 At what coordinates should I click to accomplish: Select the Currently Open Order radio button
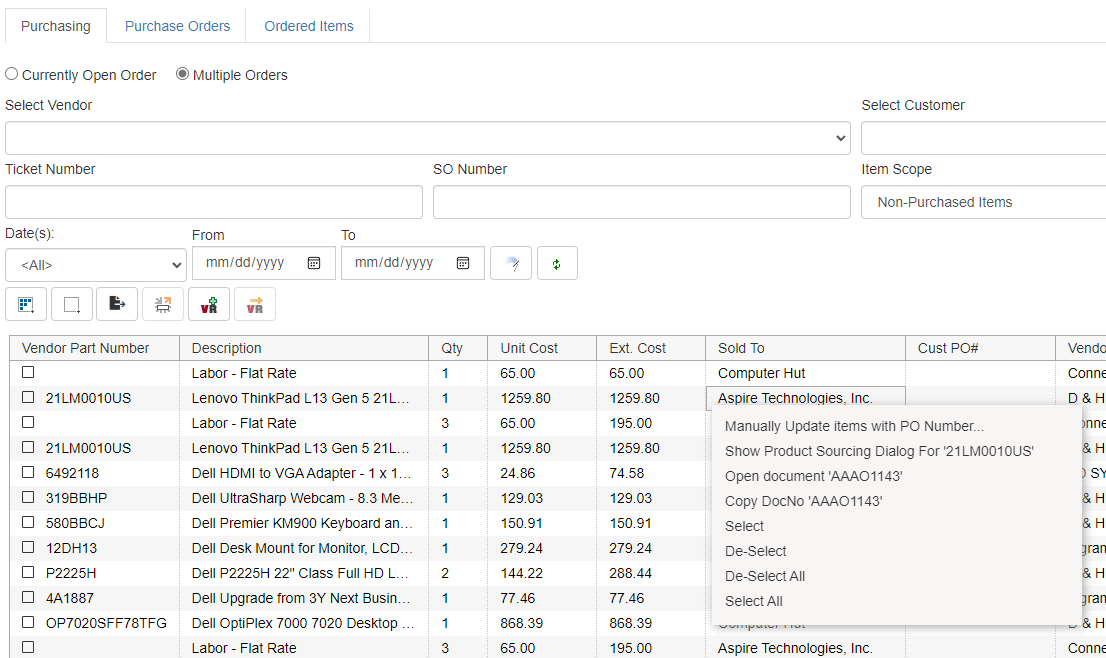(x=12, y=74)
